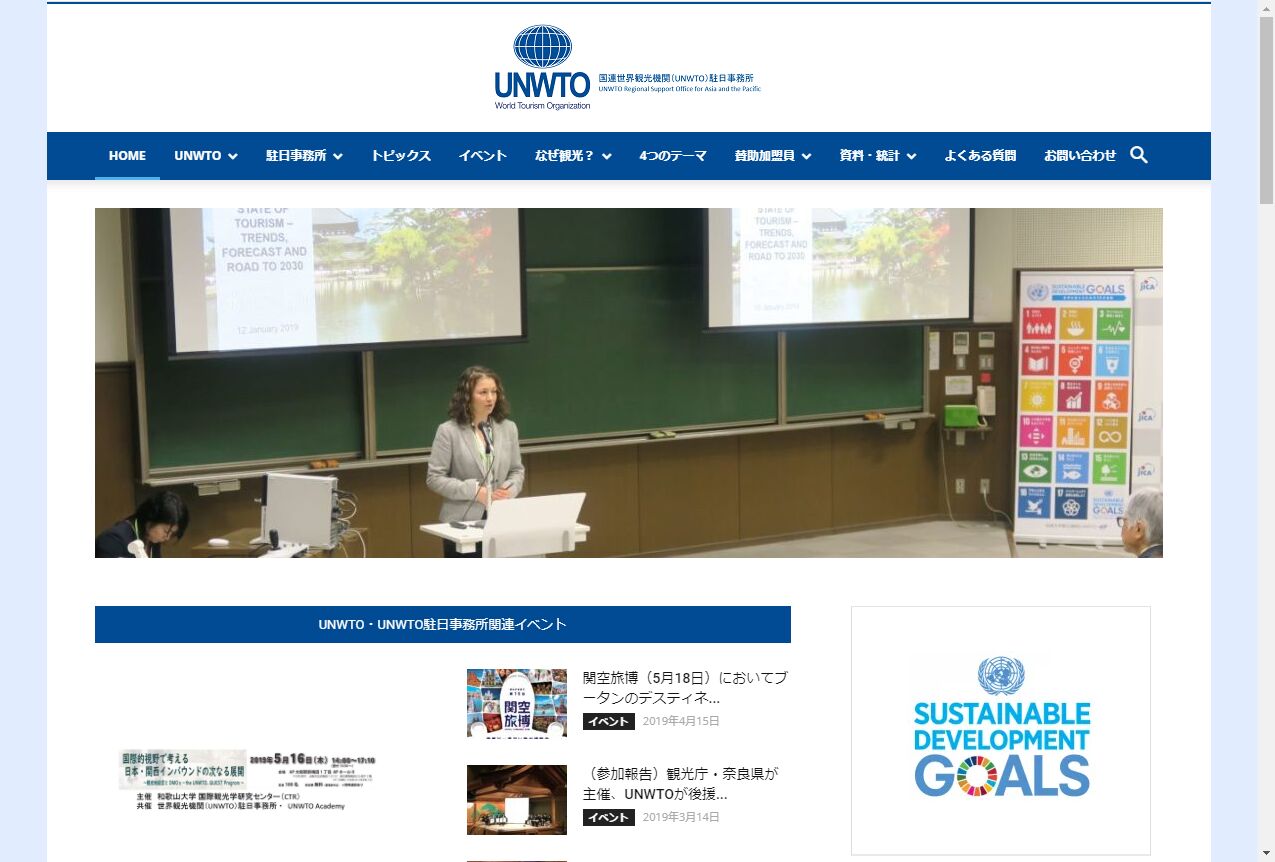Viewport: 1275px width, 862px height.
Task: Open the search magnifier icon
Action: (1139, 155)
